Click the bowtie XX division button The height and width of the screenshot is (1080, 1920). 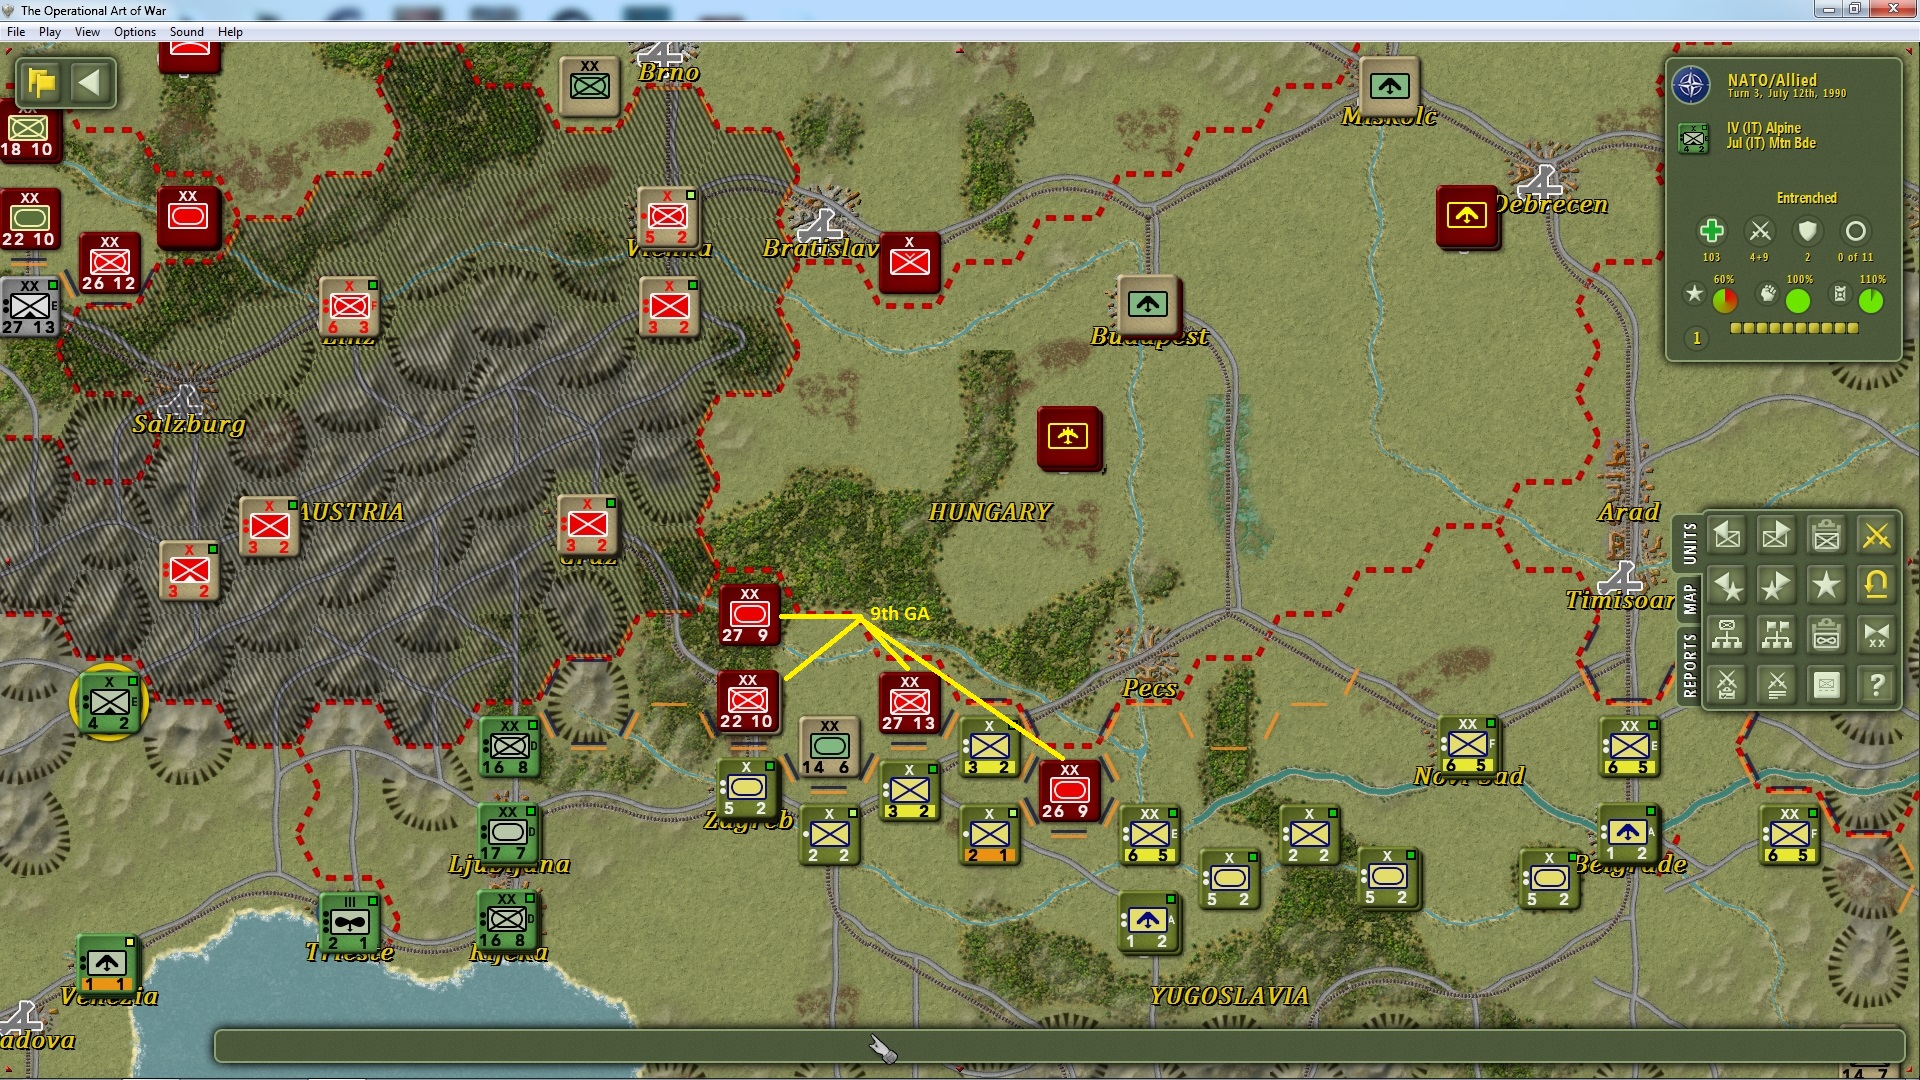click(x=1876, y=635)
